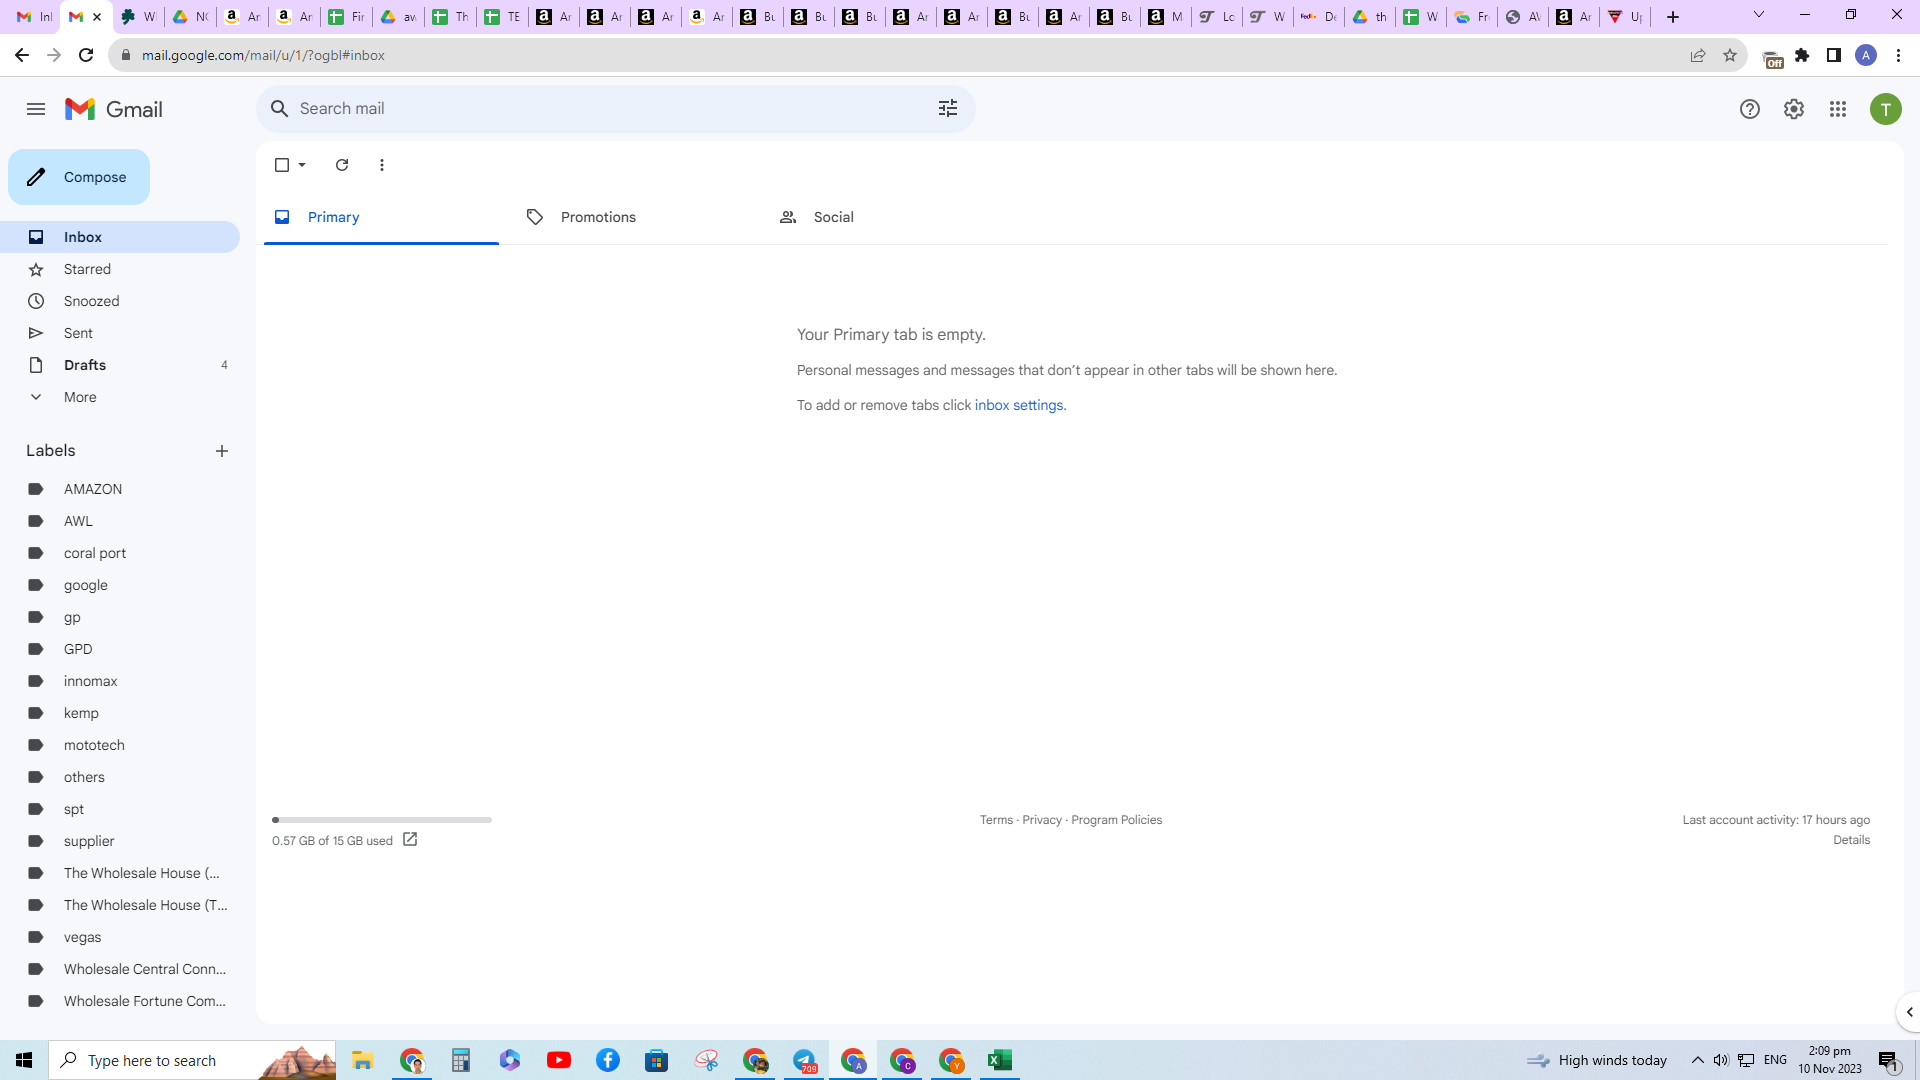Open a new browser tab

(x=1673, y=17)
